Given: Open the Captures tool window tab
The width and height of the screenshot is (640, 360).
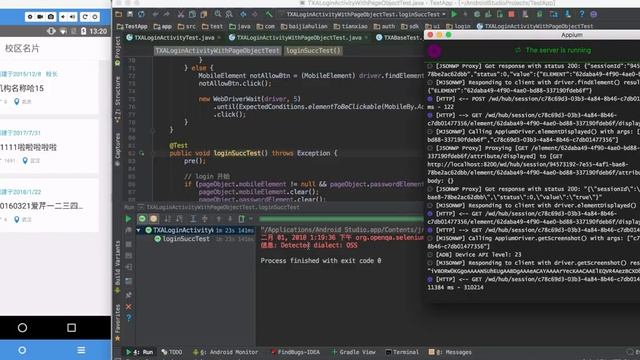Looking at the screenshot, I should pyautogui.click(x=118, y=149).
